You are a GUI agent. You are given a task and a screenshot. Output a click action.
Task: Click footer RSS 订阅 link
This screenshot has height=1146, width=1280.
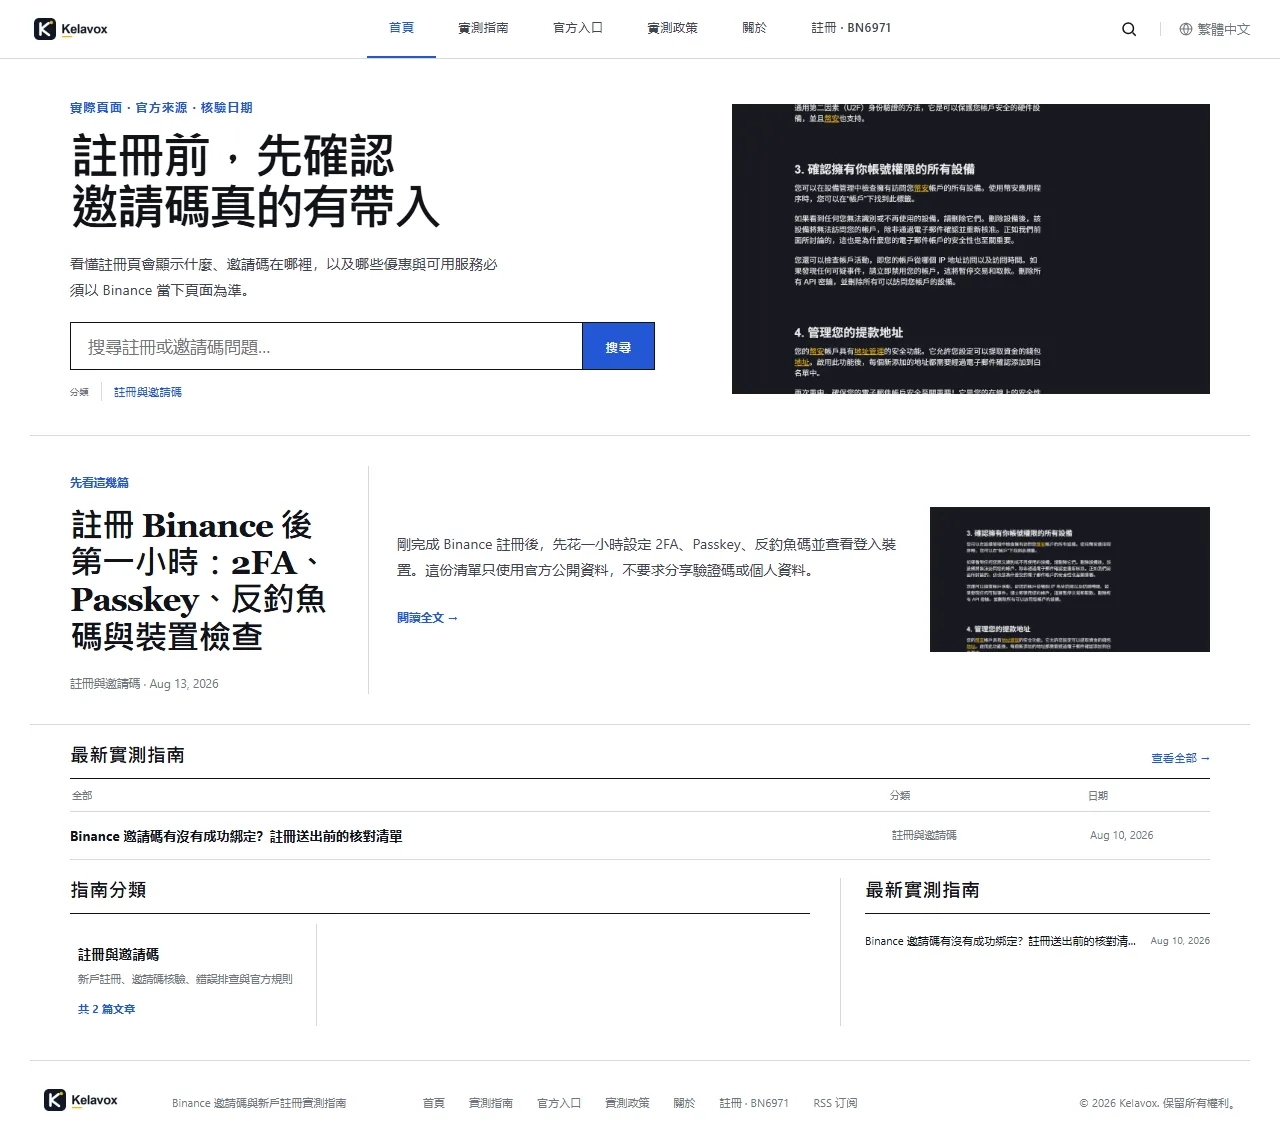coord(835,1103)
